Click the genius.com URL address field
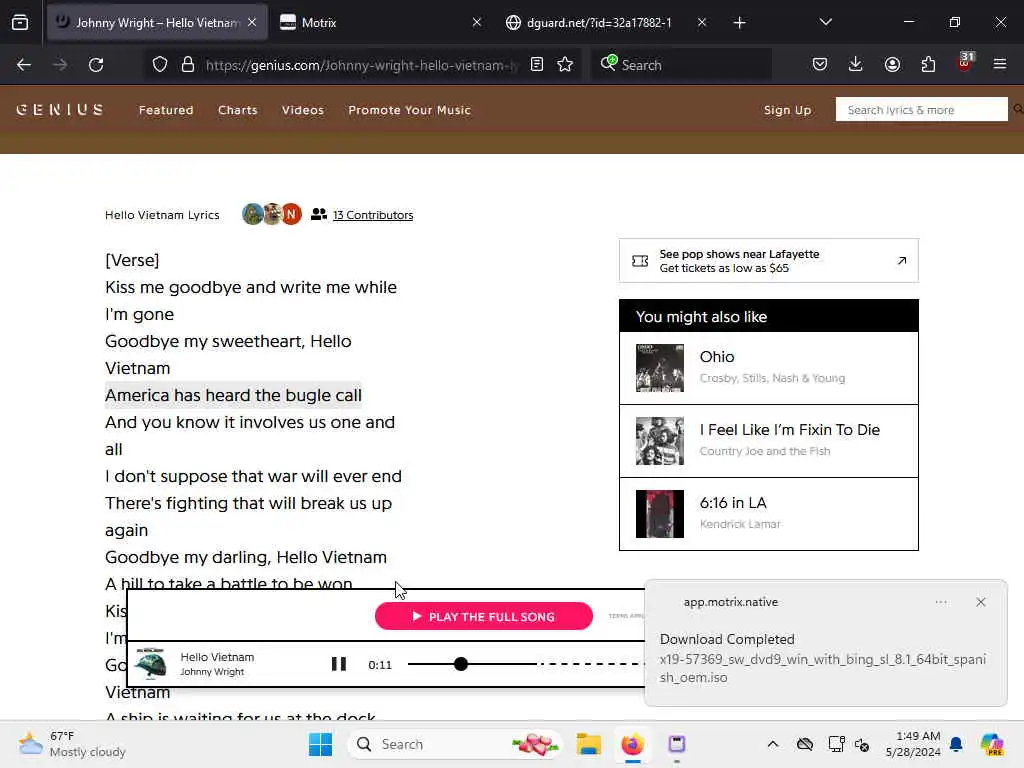Image resolution: width=1024 pixels, height=768 pixels. pos(361,65)
